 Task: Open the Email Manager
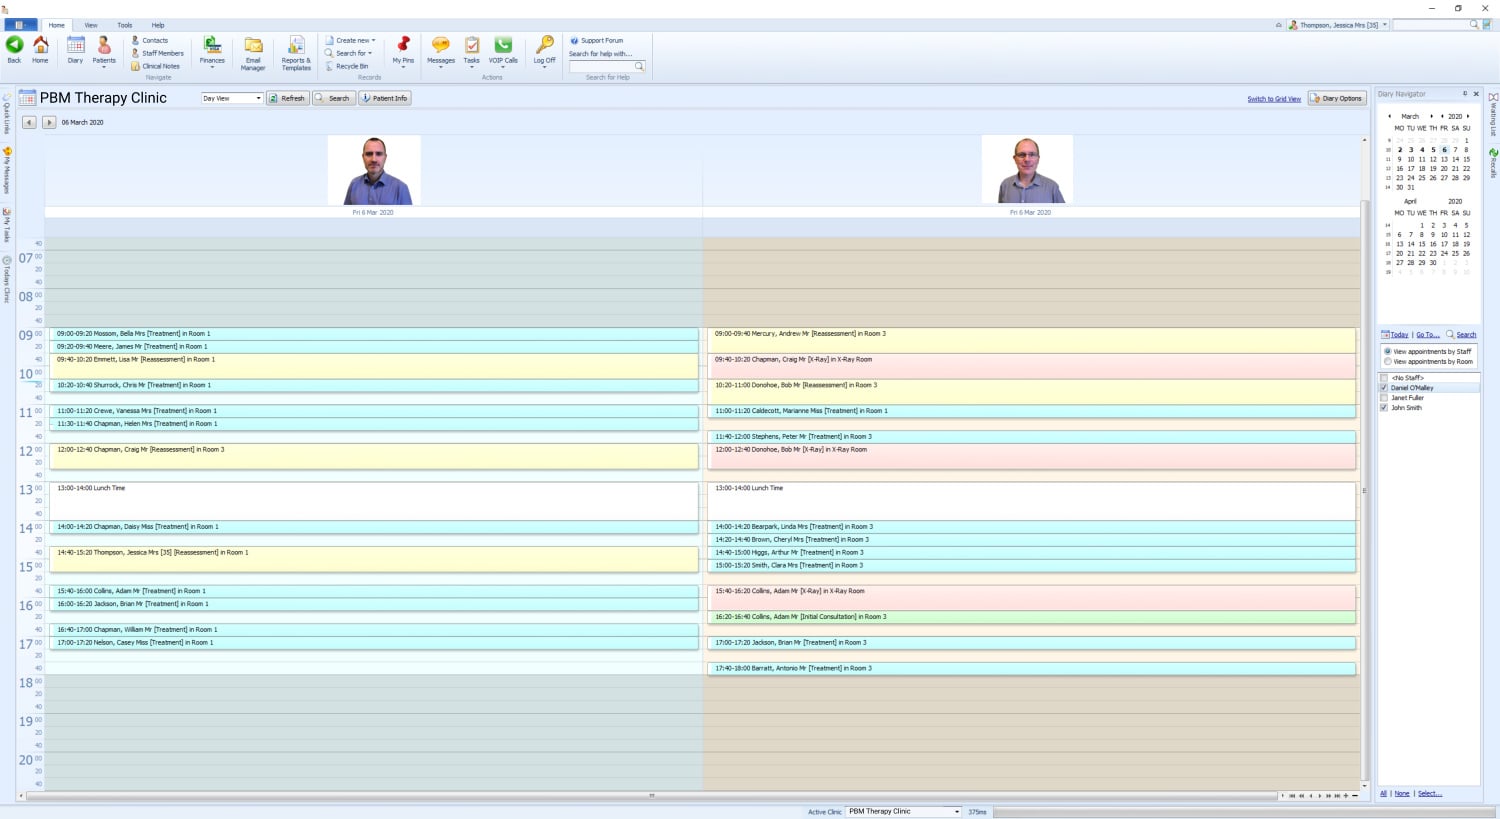point(253,48)
